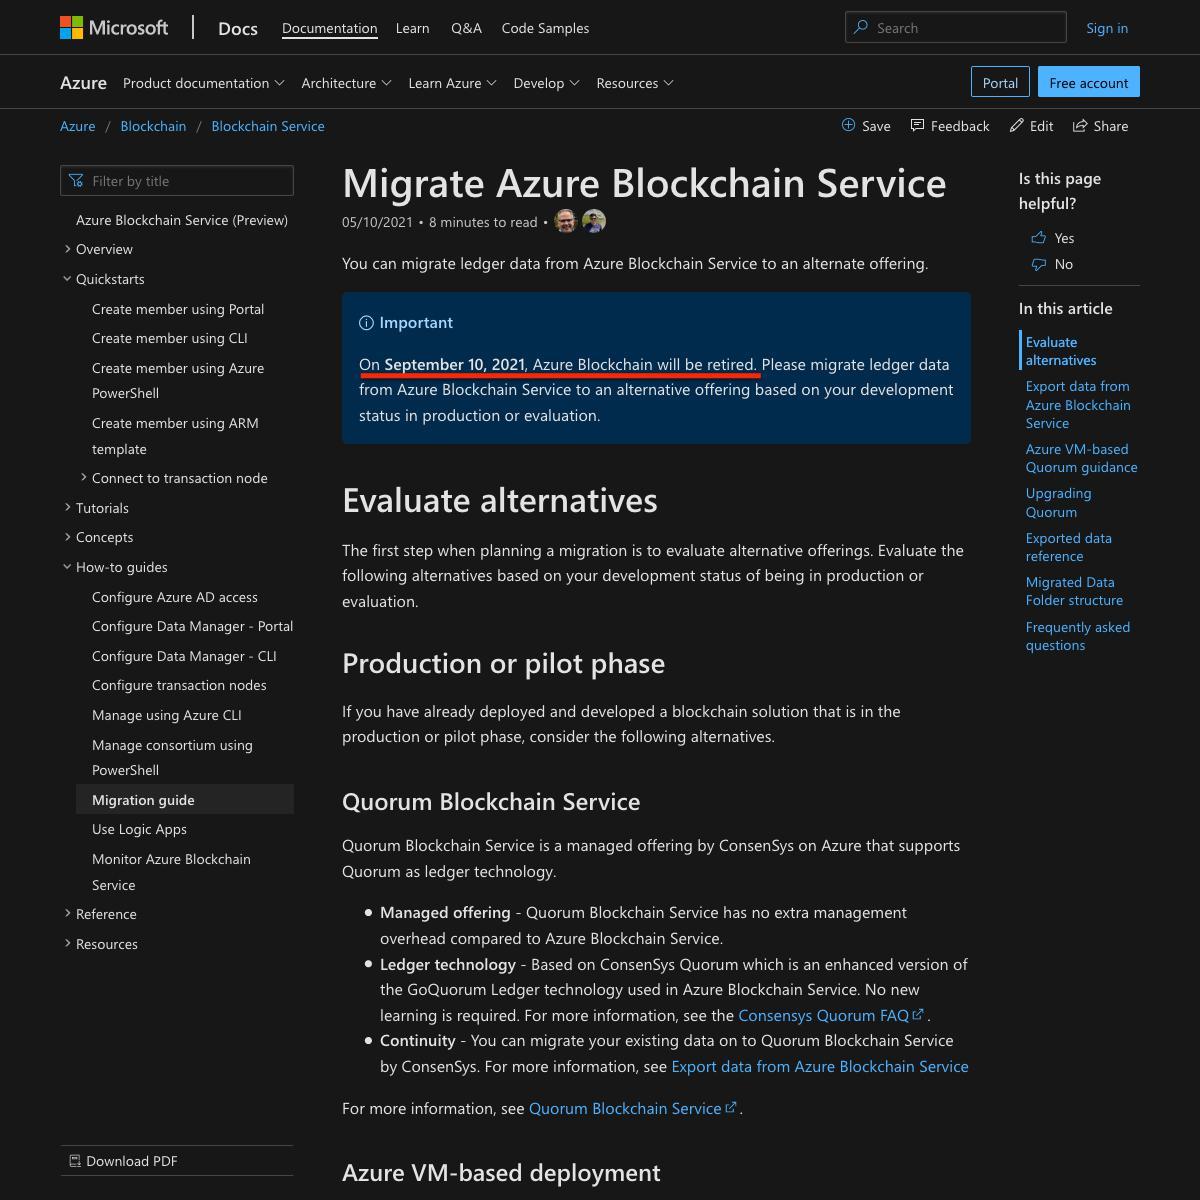Open Configure Data Manager - Portal
Image resolution: width=1200 pixels, height=1200 pixels.
[x=192, y=626]
